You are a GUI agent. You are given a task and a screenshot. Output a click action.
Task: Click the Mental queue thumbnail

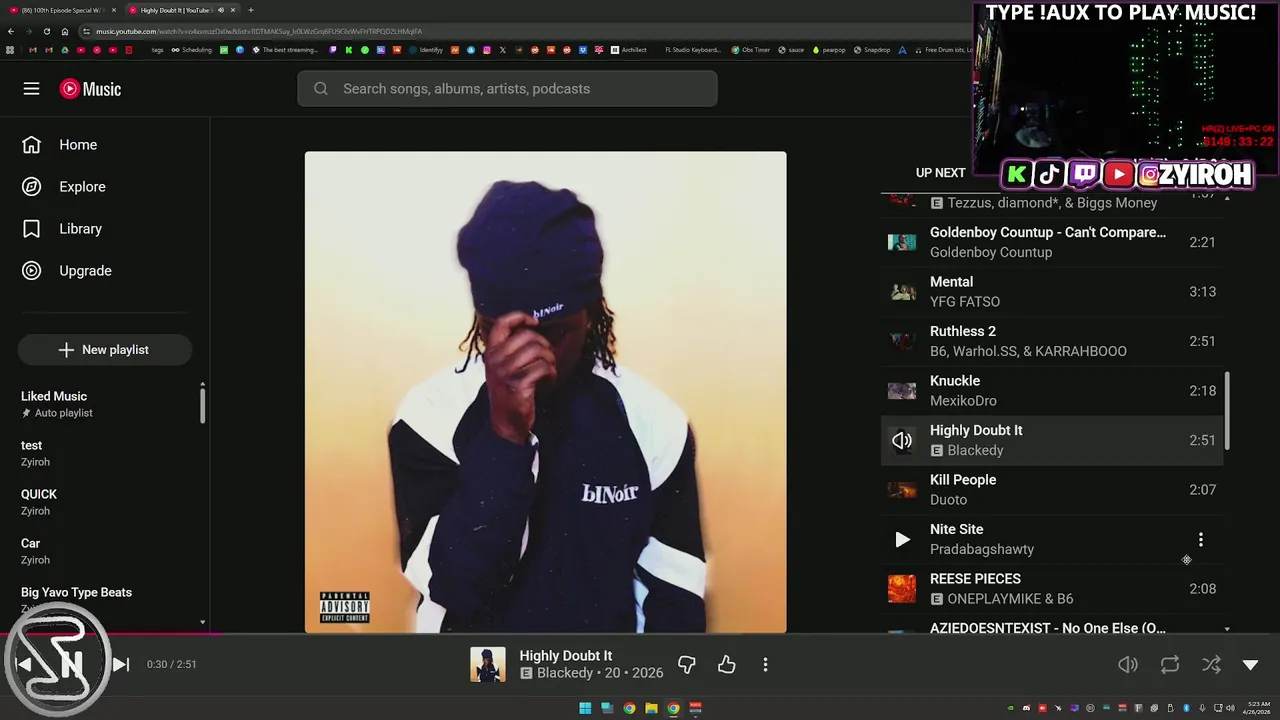coord(902,292)
